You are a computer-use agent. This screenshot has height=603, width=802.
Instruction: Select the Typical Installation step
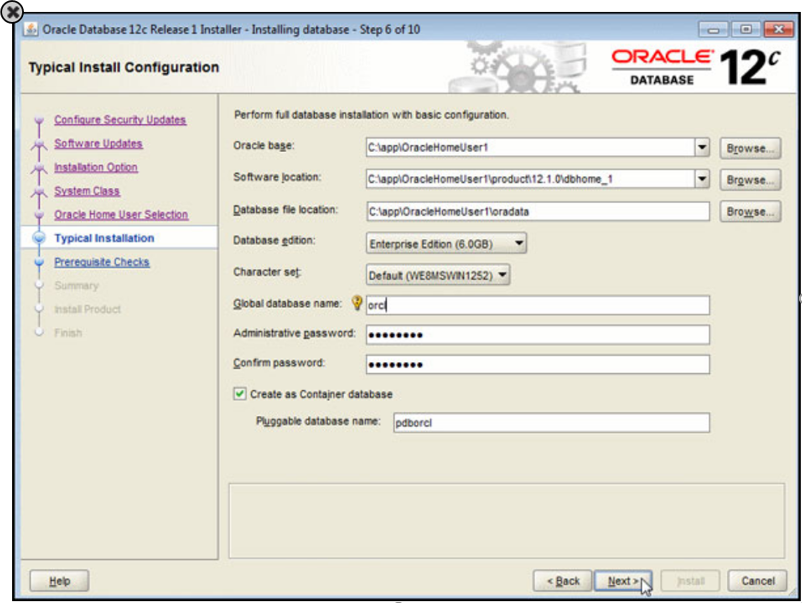click(x=104, y=238)
